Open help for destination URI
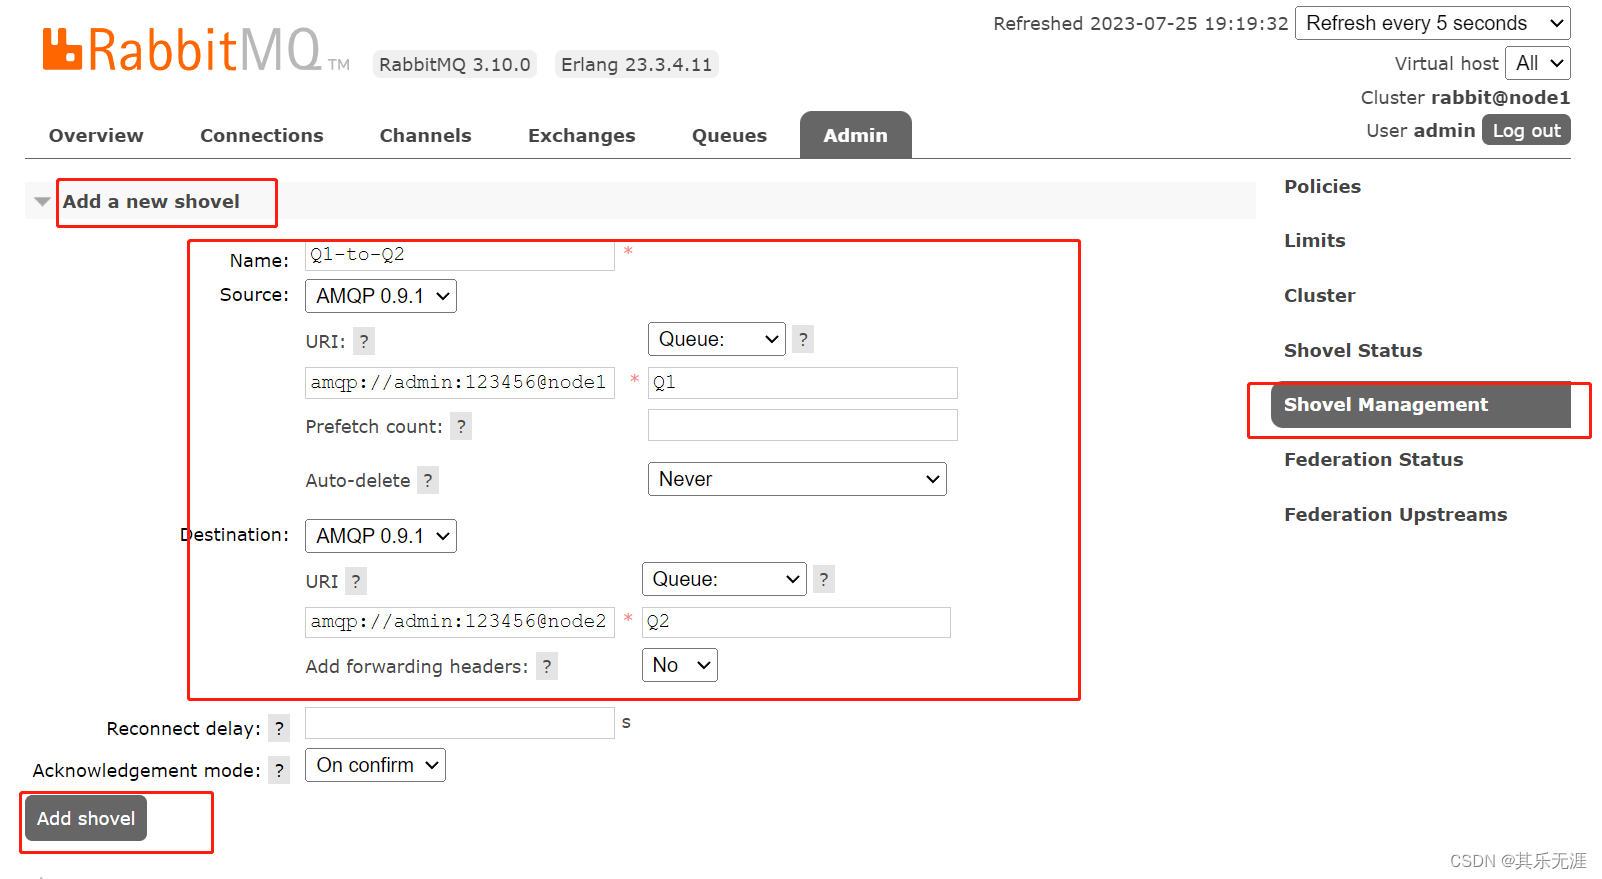The image size is (1602, 879). [356, 581]
